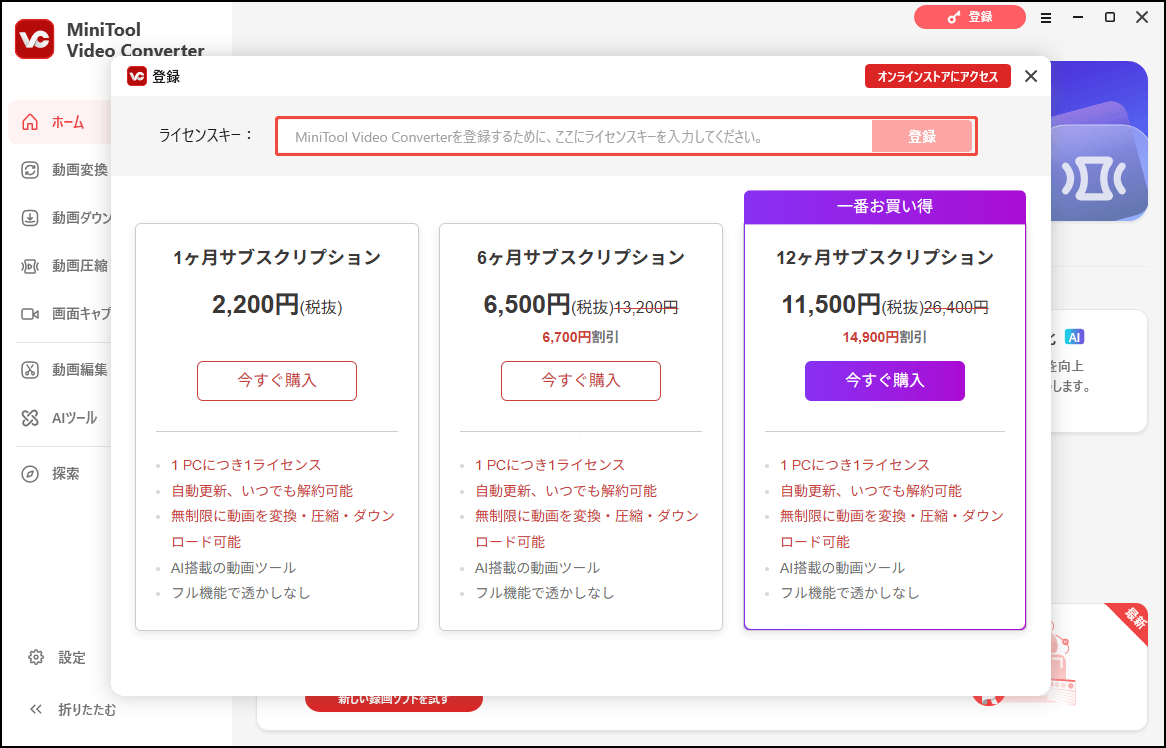Click the 12ヶ月サブスクリプション title
This screenshot has height=748, width=1166.
click(885, 257)
